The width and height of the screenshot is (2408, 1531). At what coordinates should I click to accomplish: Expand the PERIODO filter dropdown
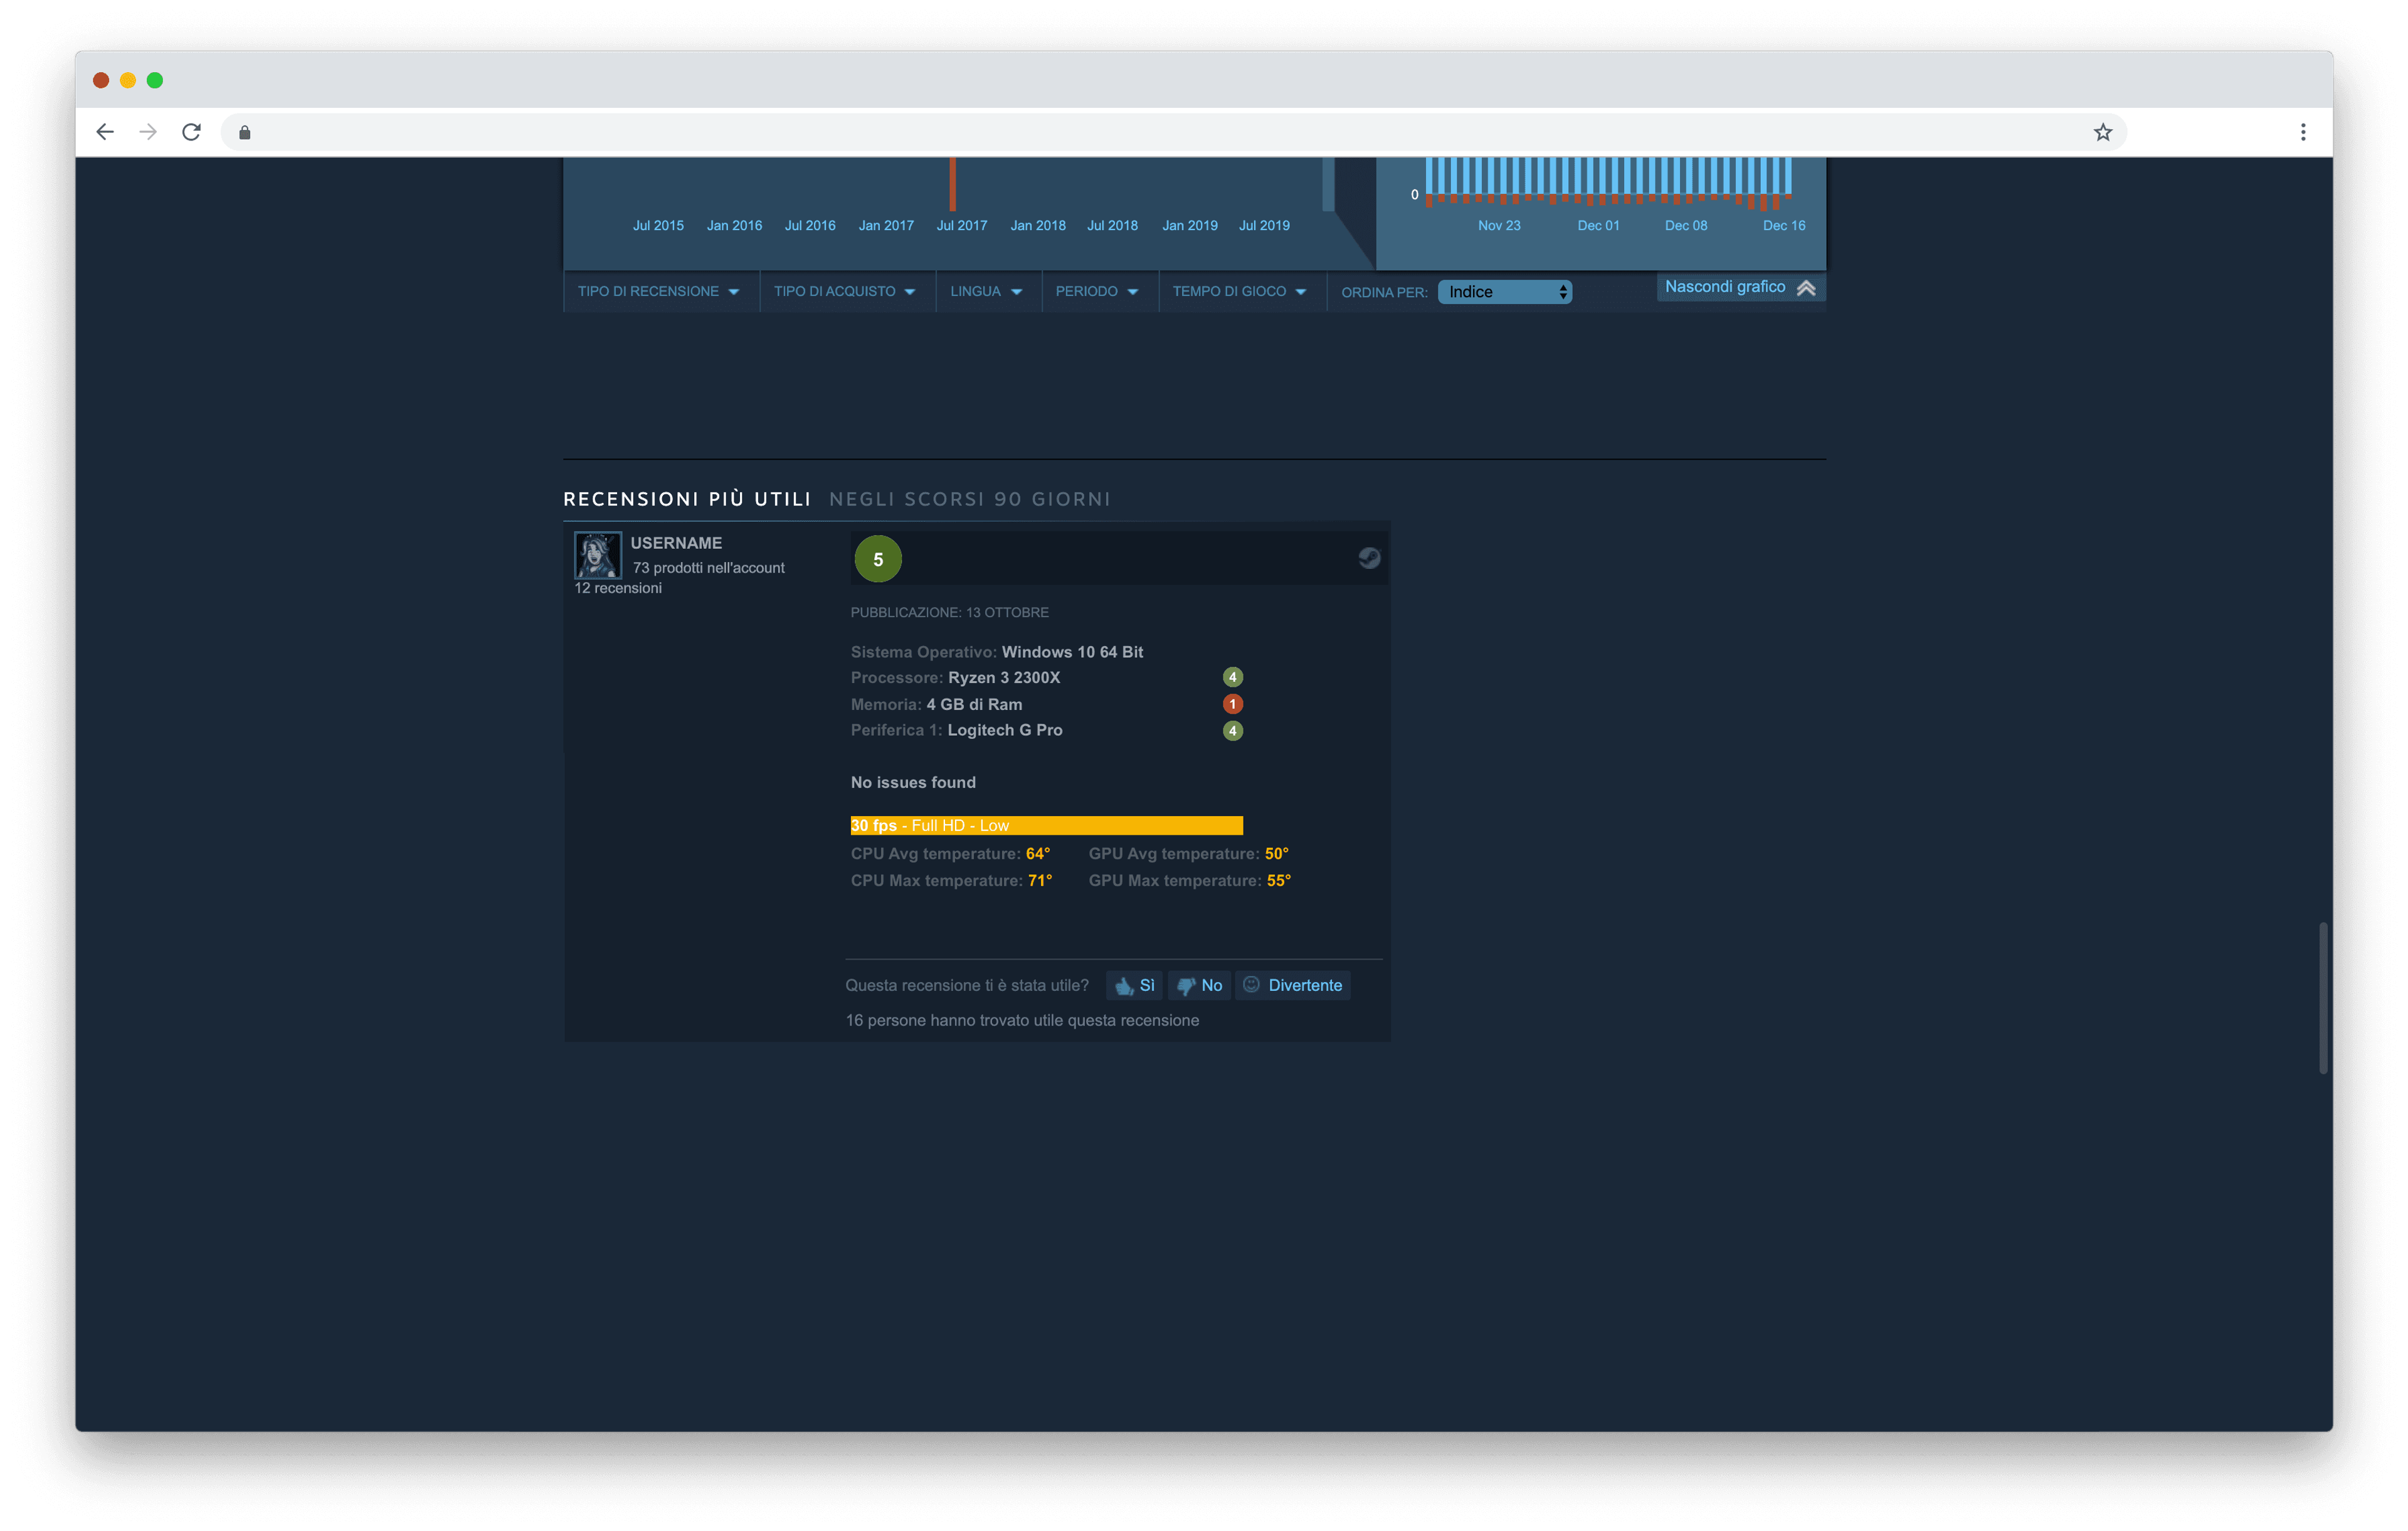[x=1098, y=291]
